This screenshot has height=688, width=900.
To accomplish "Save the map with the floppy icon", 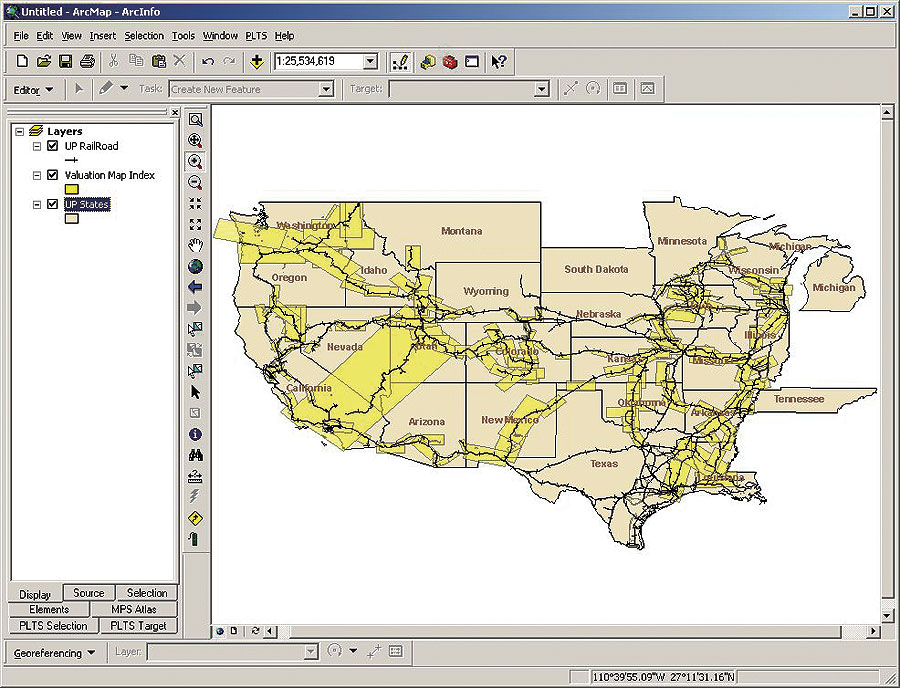I will click(65, 61).
